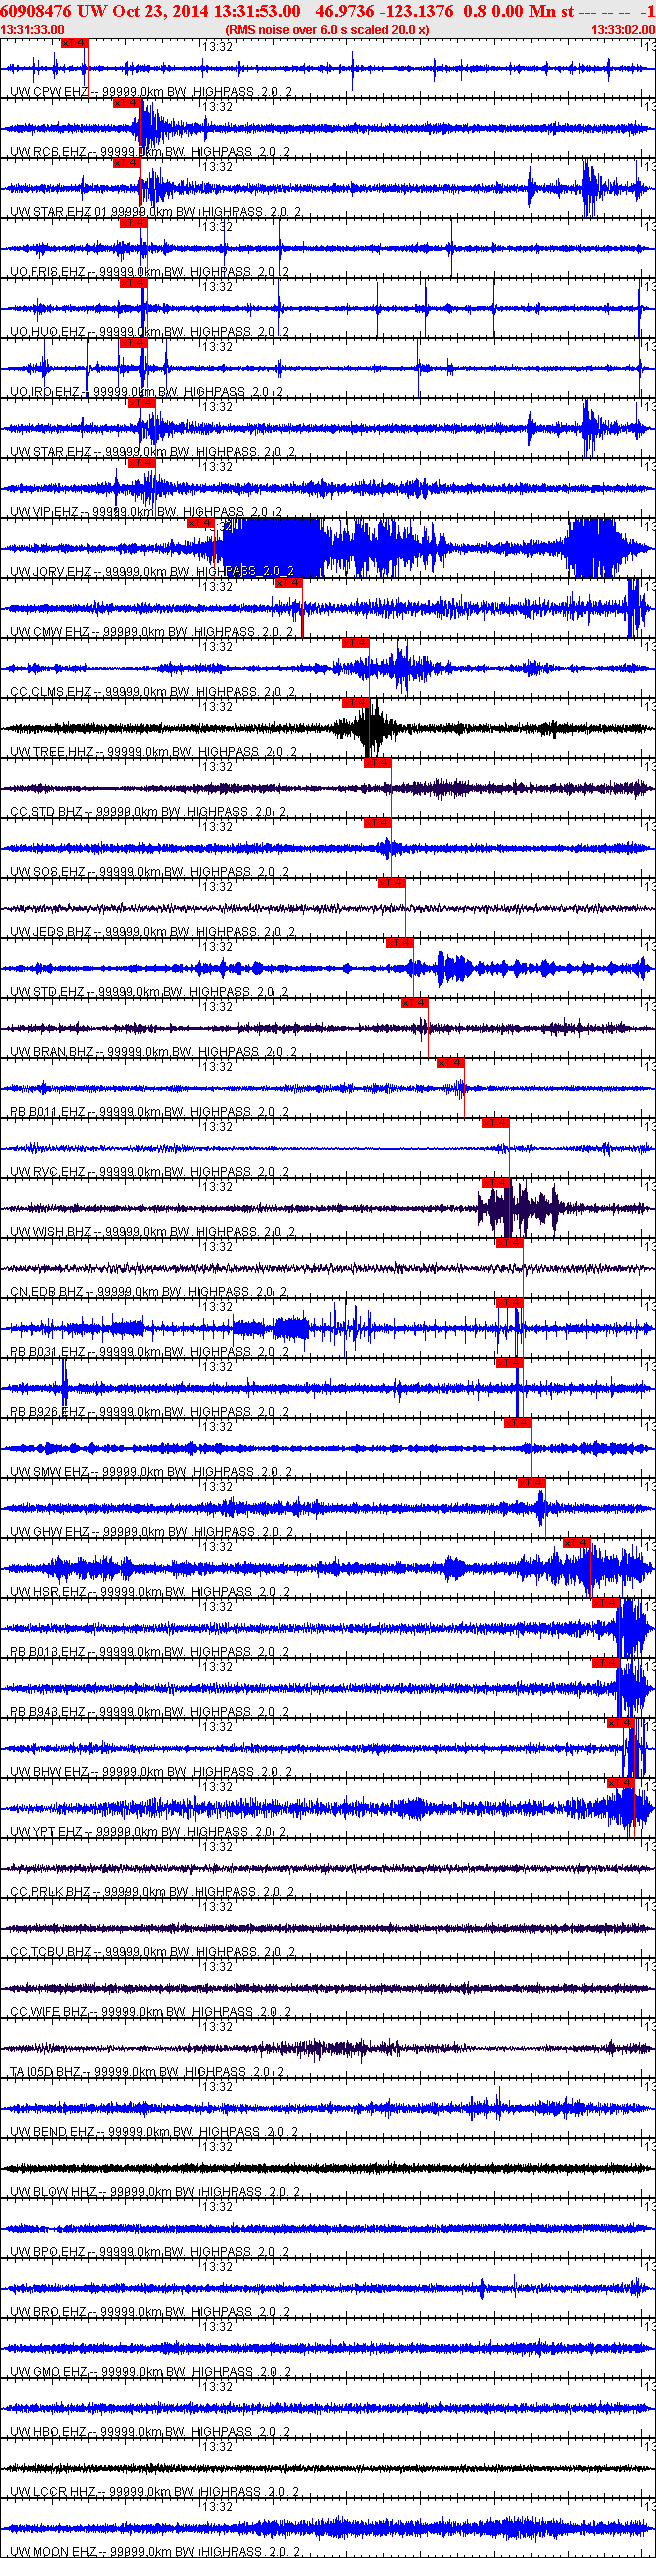Click the red pick flag on RCB trace
The image size is (656, 2558).
126,103
